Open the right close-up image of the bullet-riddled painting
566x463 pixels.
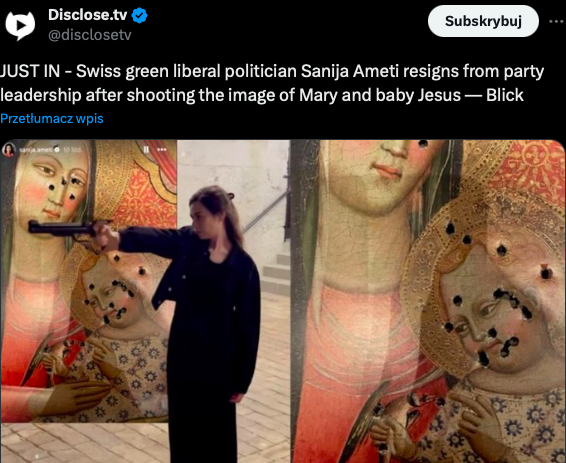point(428,301)
